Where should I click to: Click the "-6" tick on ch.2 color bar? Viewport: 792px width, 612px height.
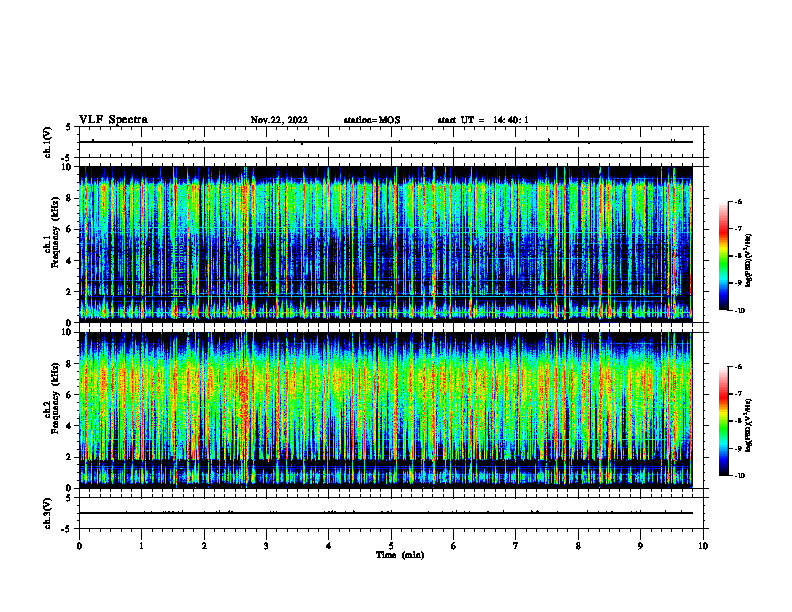pos(738,367)
